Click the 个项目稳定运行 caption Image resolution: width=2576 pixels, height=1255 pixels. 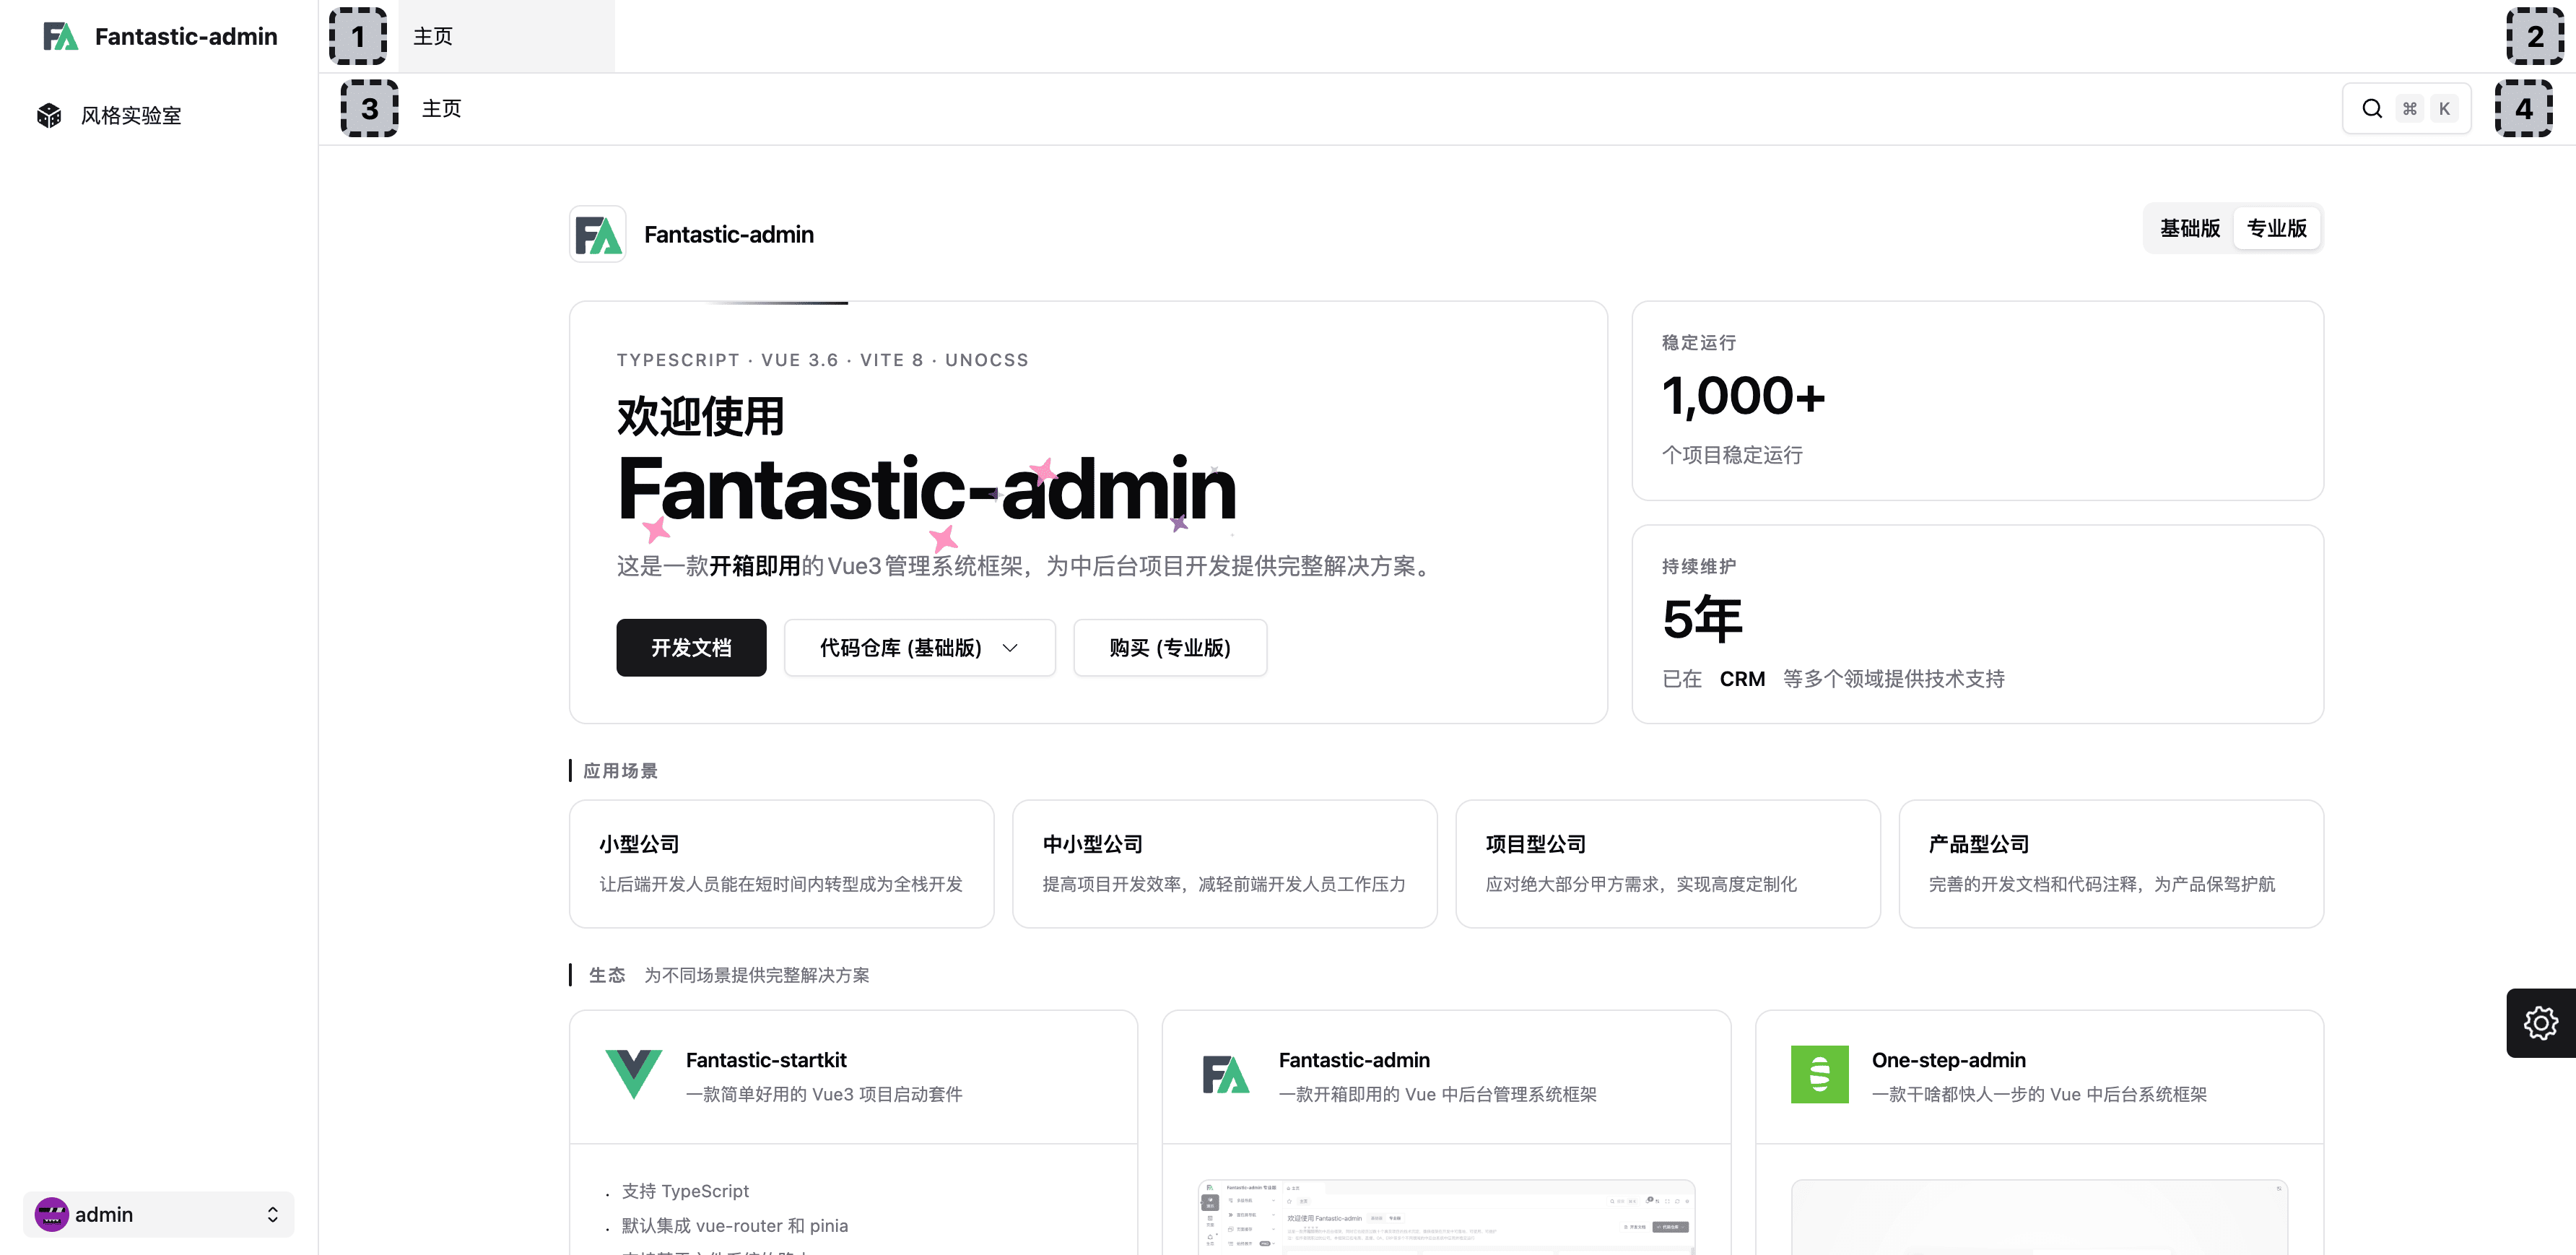(1732, 455)
